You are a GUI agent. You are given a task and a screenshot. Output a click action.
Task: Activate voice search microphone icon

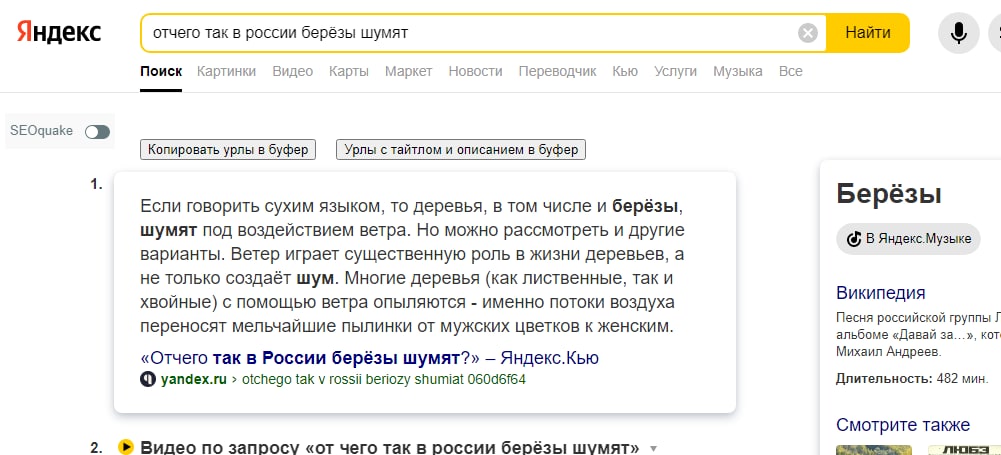coord(958,33)
